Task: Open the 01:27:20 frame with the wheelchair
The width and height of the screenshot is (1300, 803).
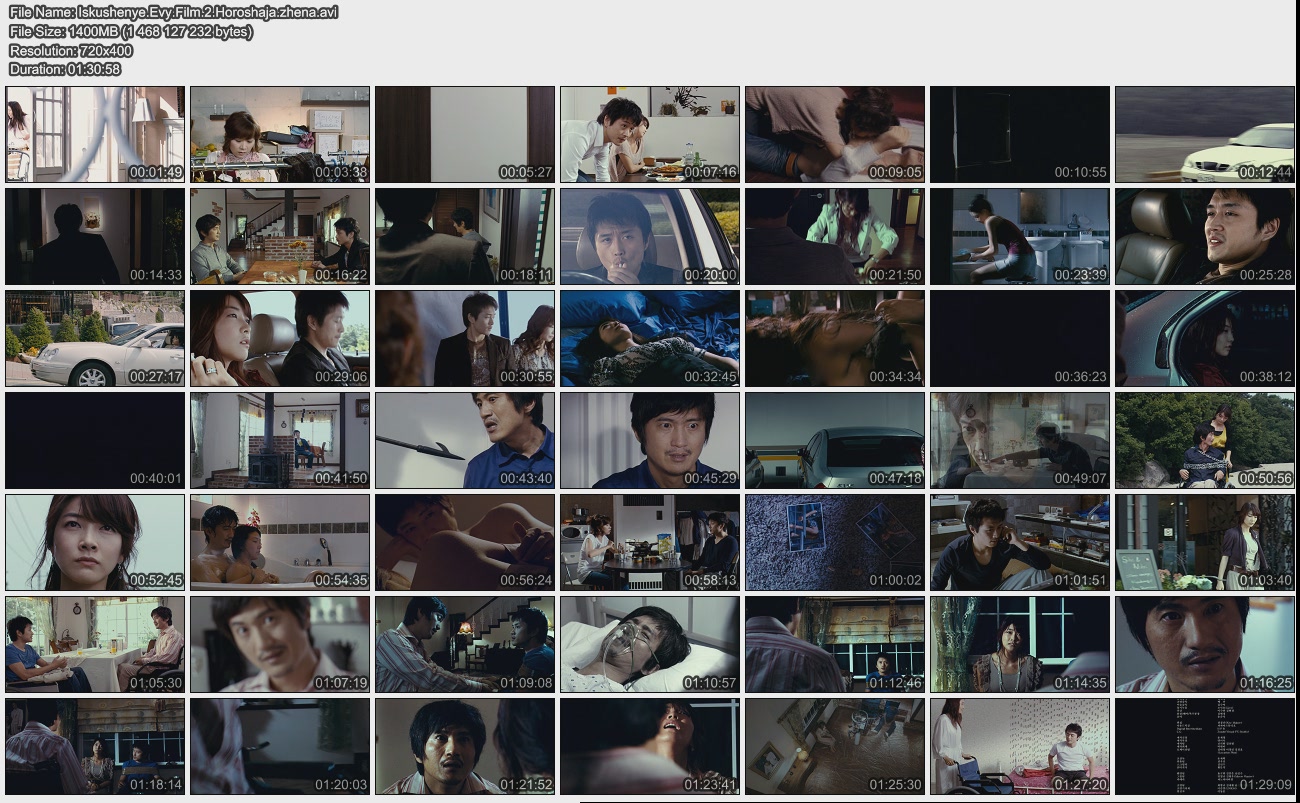Action: 1019,746
